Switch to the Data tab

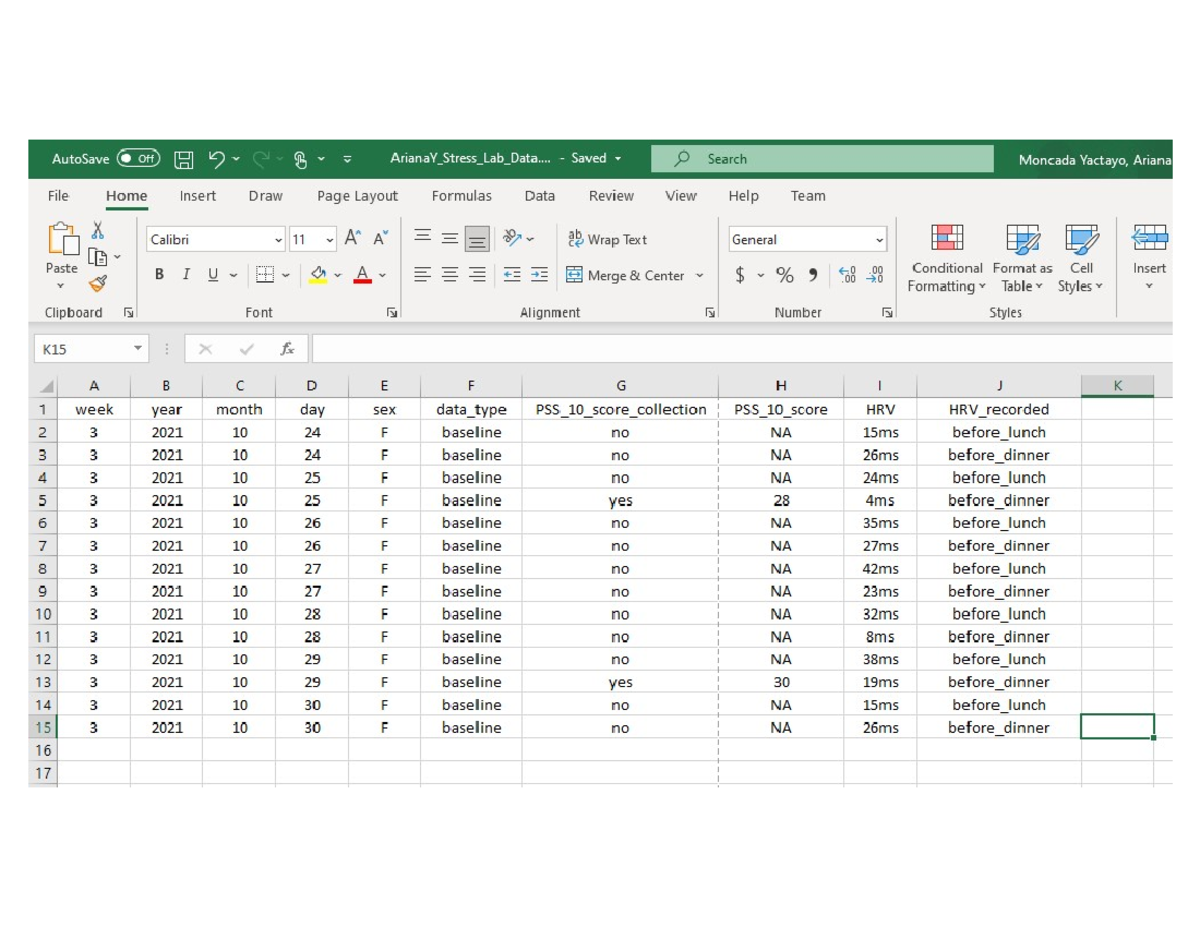[539, 196]
